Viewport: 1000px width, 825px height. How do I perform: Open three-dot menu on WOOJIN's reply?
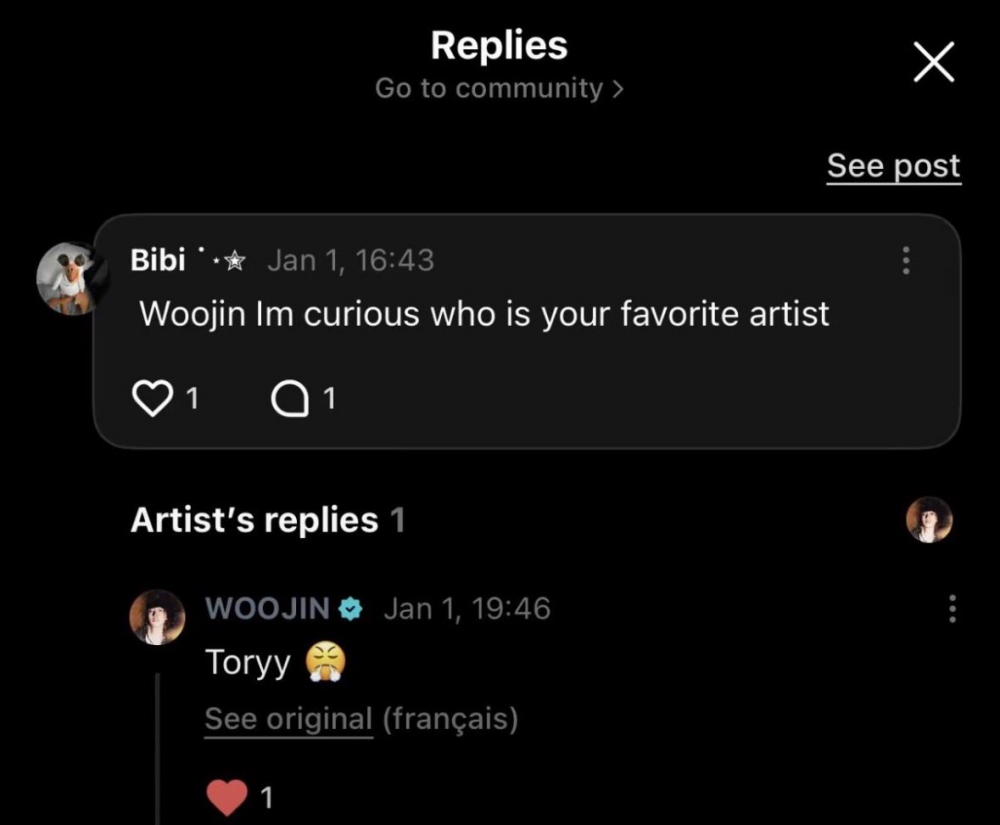[951, 608]
